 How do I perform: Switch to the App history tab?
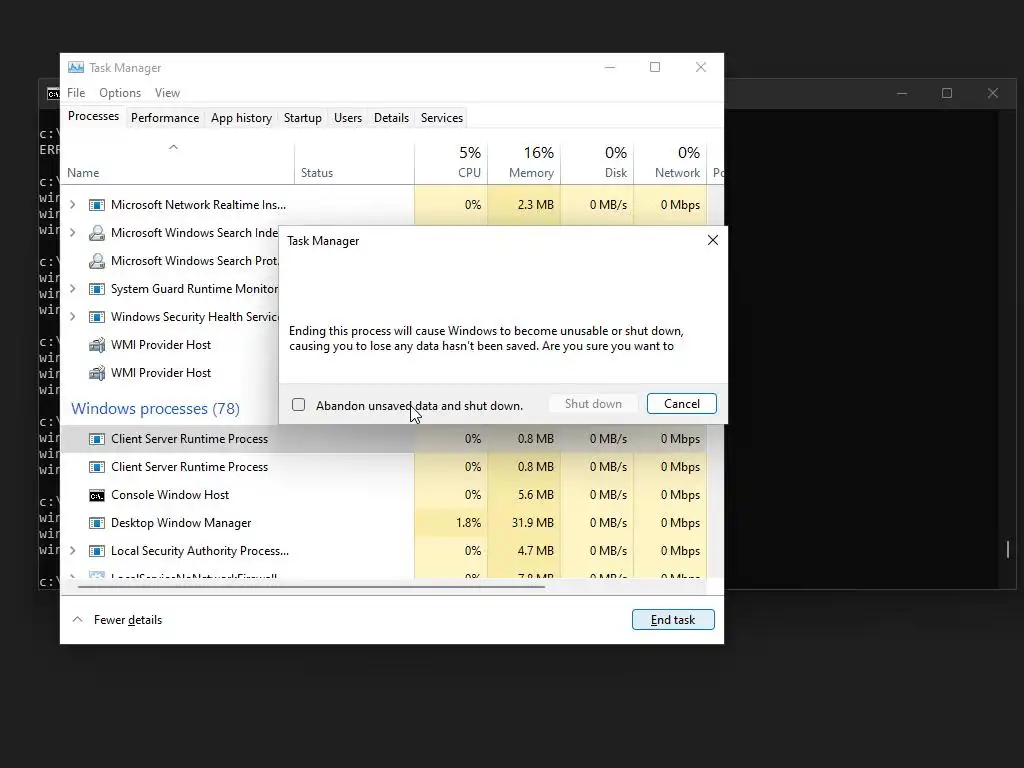click(241, 118)
